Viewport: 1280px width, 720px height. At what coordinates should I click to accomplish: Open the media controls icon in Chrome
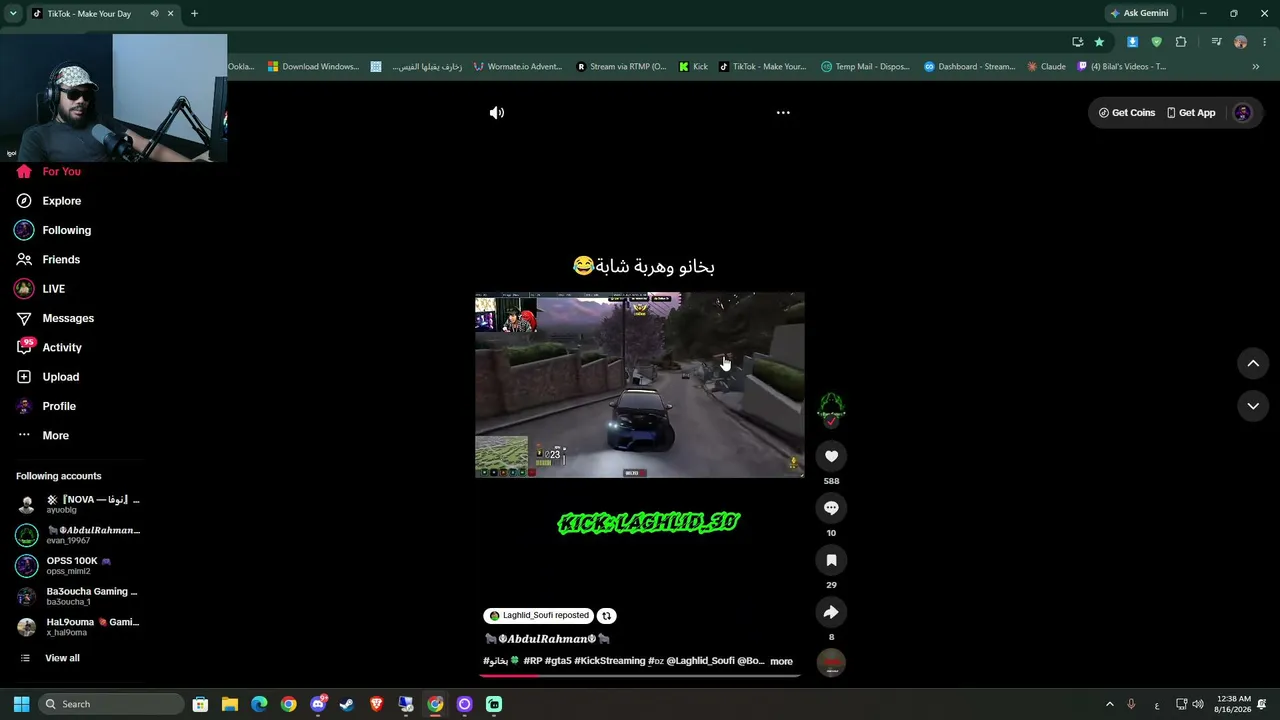(1216, 42)
